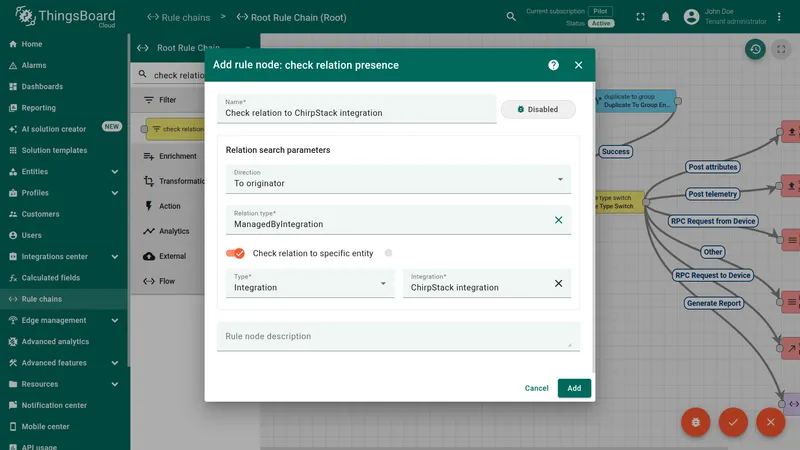This screenshot has width=800, height=450.
Task: Open John Doe user avatar
Action: coord(691,17)
